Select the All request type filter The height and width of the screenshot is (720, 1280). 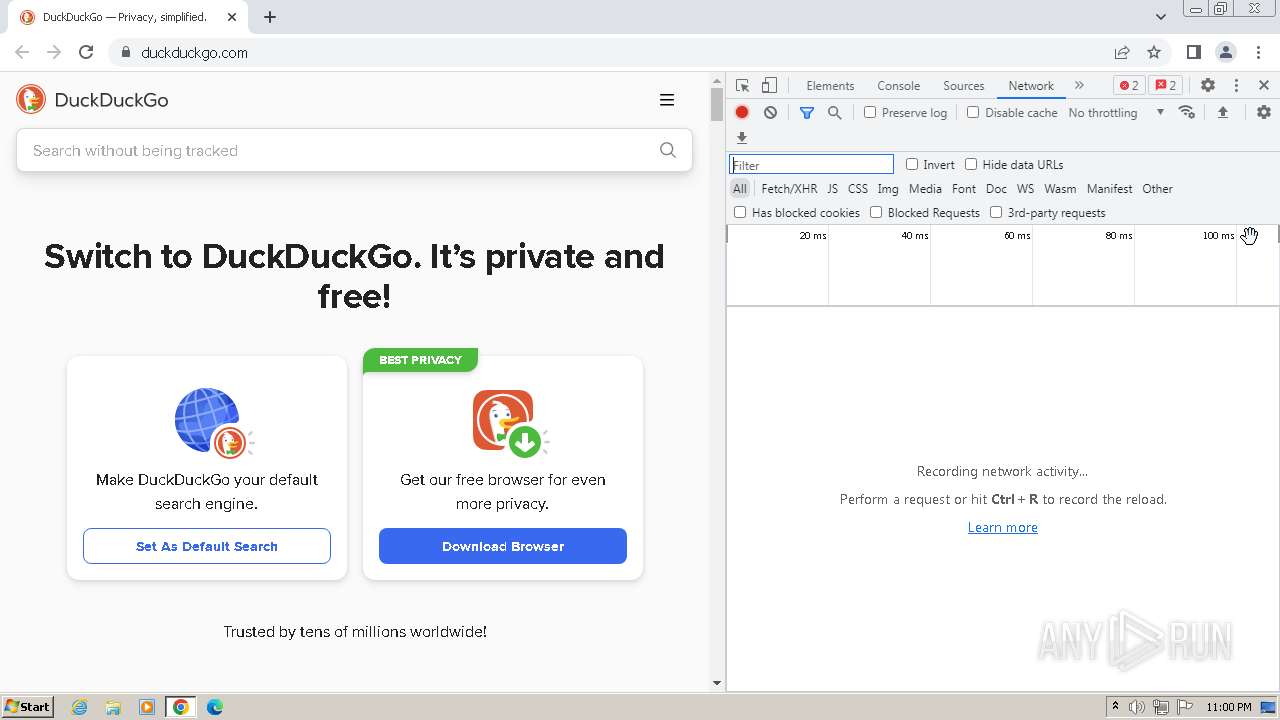740,189
